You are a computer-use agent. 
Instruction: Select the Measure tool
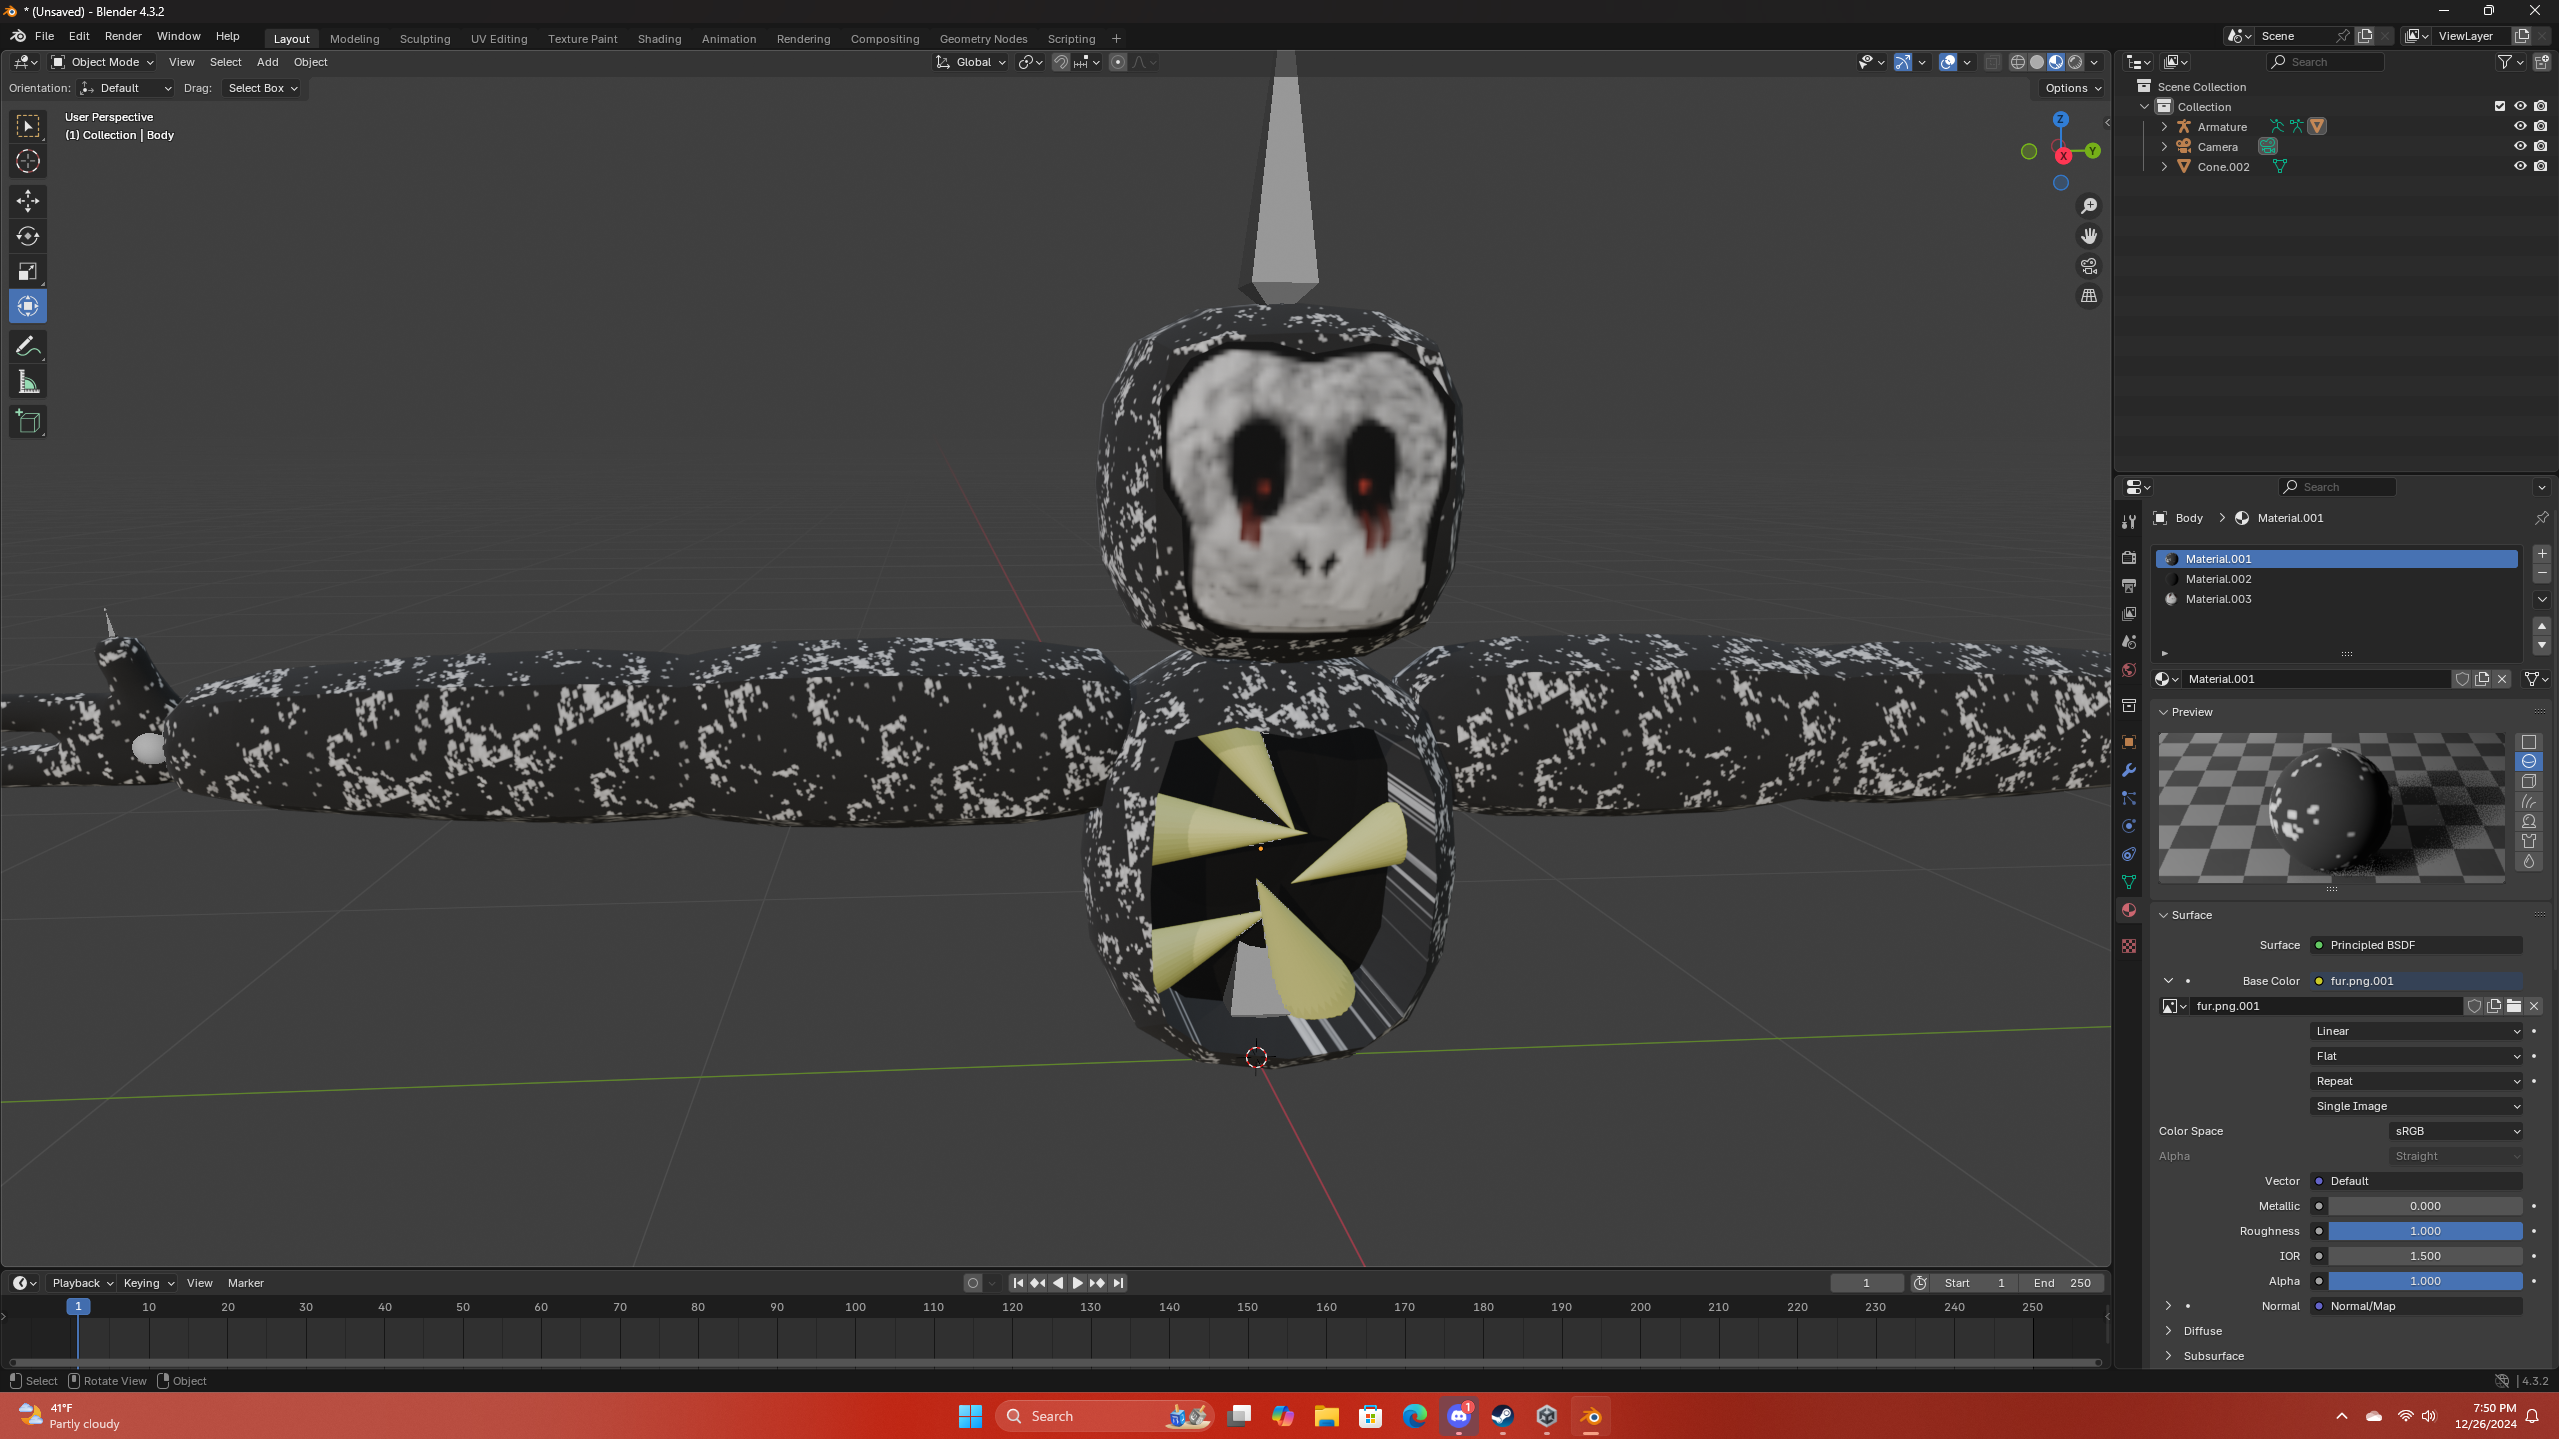(28, 382)
